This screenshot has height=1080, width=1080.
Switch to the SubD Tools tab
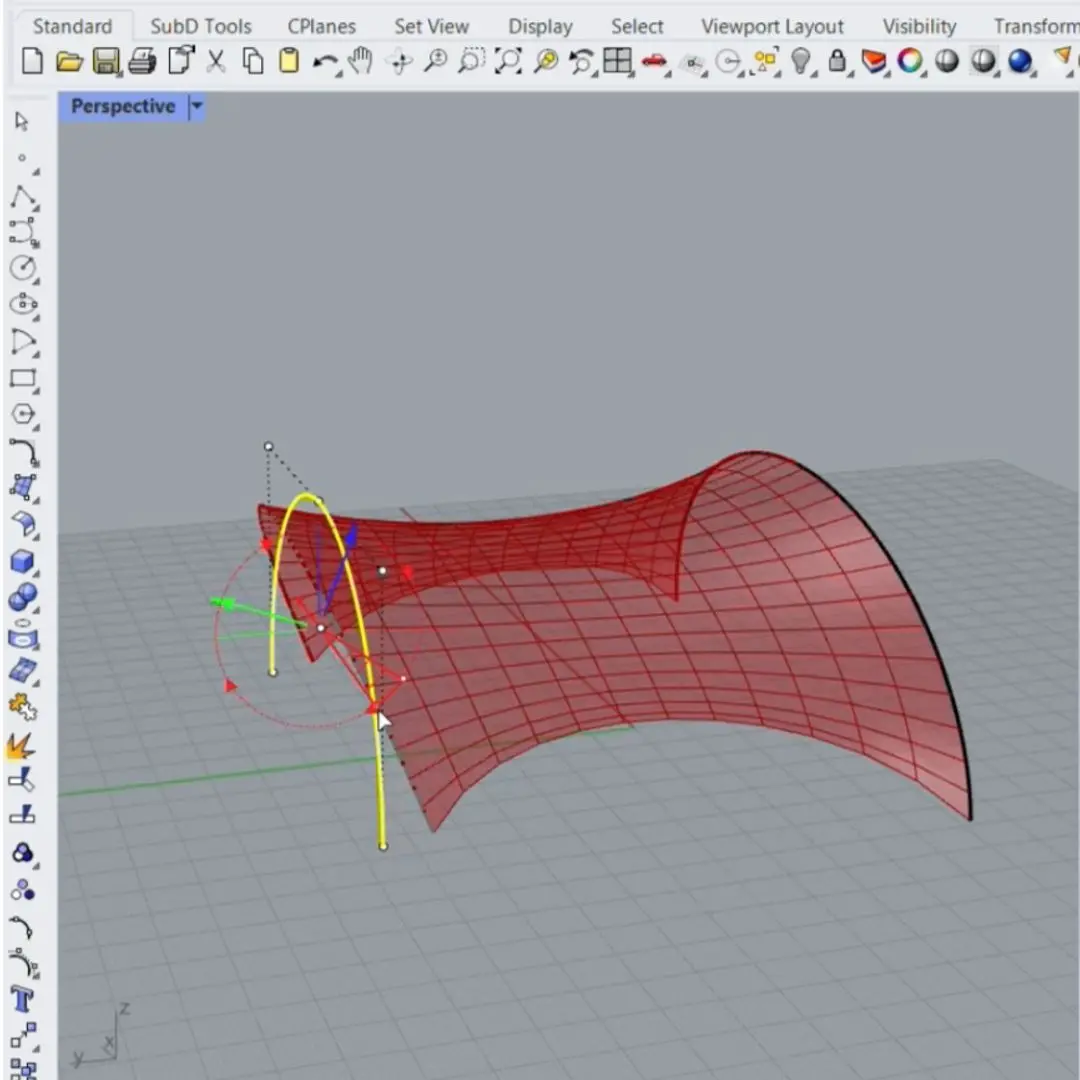tap(200, 26)
